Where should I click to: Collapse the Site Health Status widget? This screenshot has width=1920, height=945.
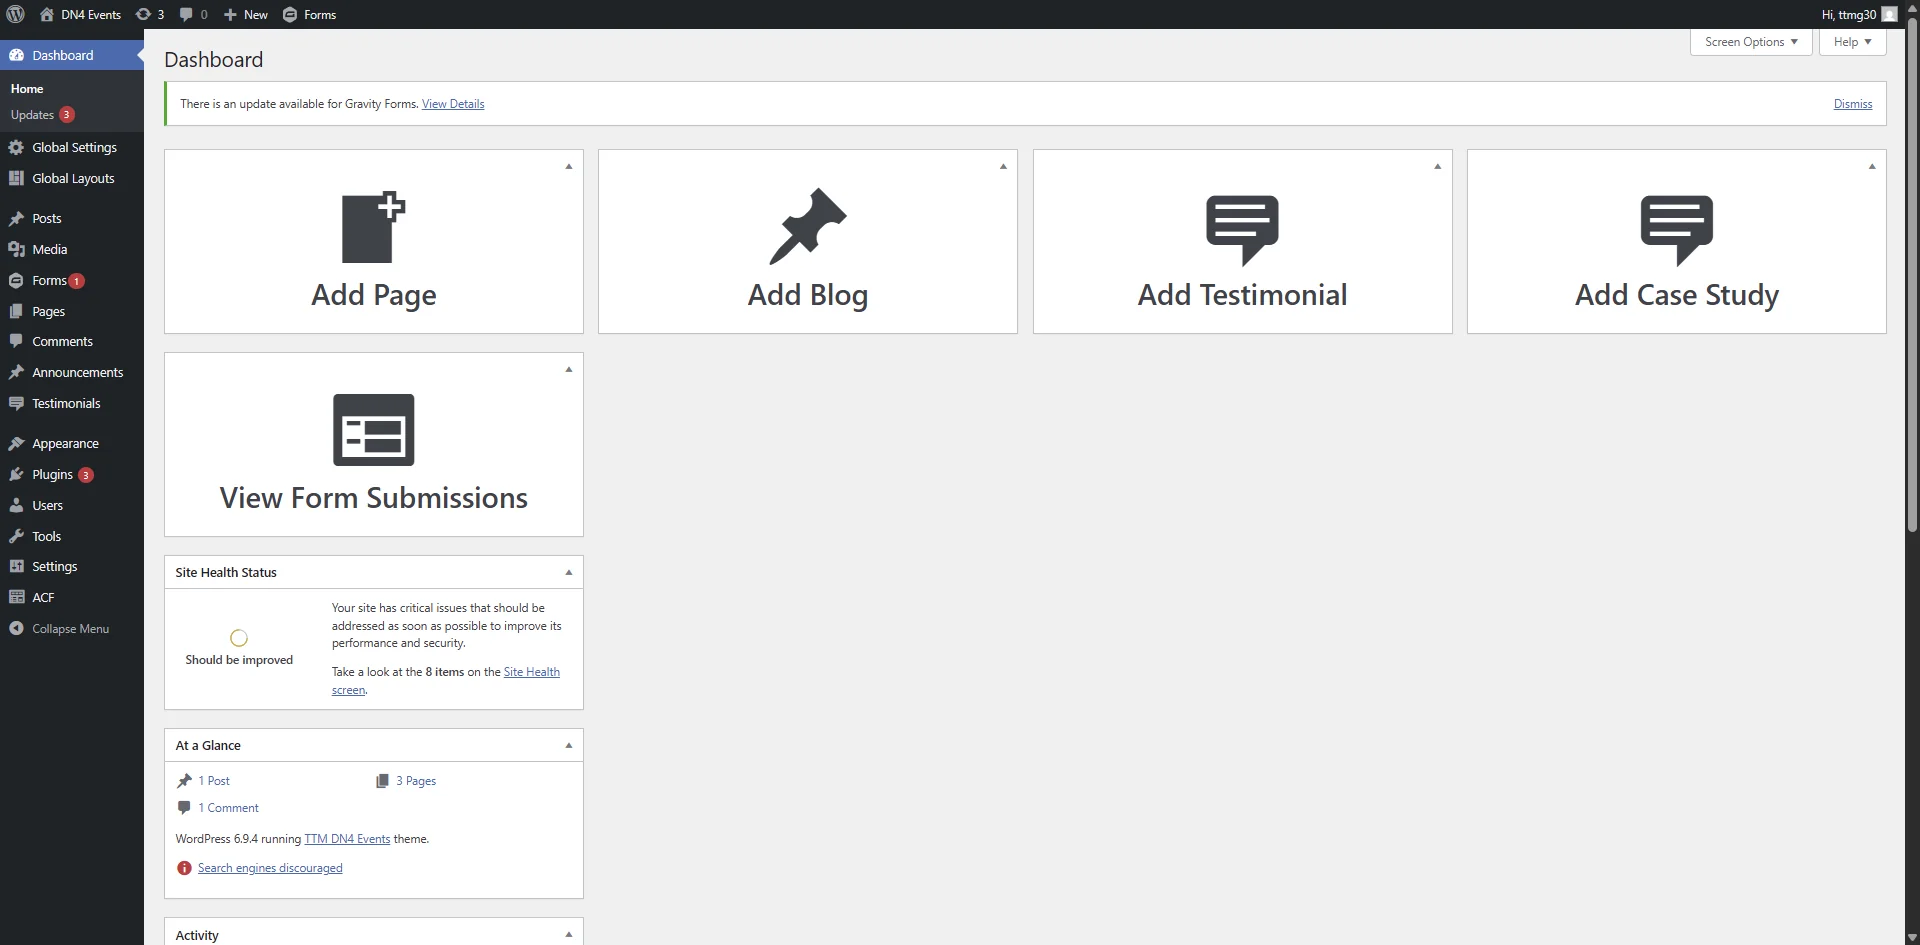(567, 571)
